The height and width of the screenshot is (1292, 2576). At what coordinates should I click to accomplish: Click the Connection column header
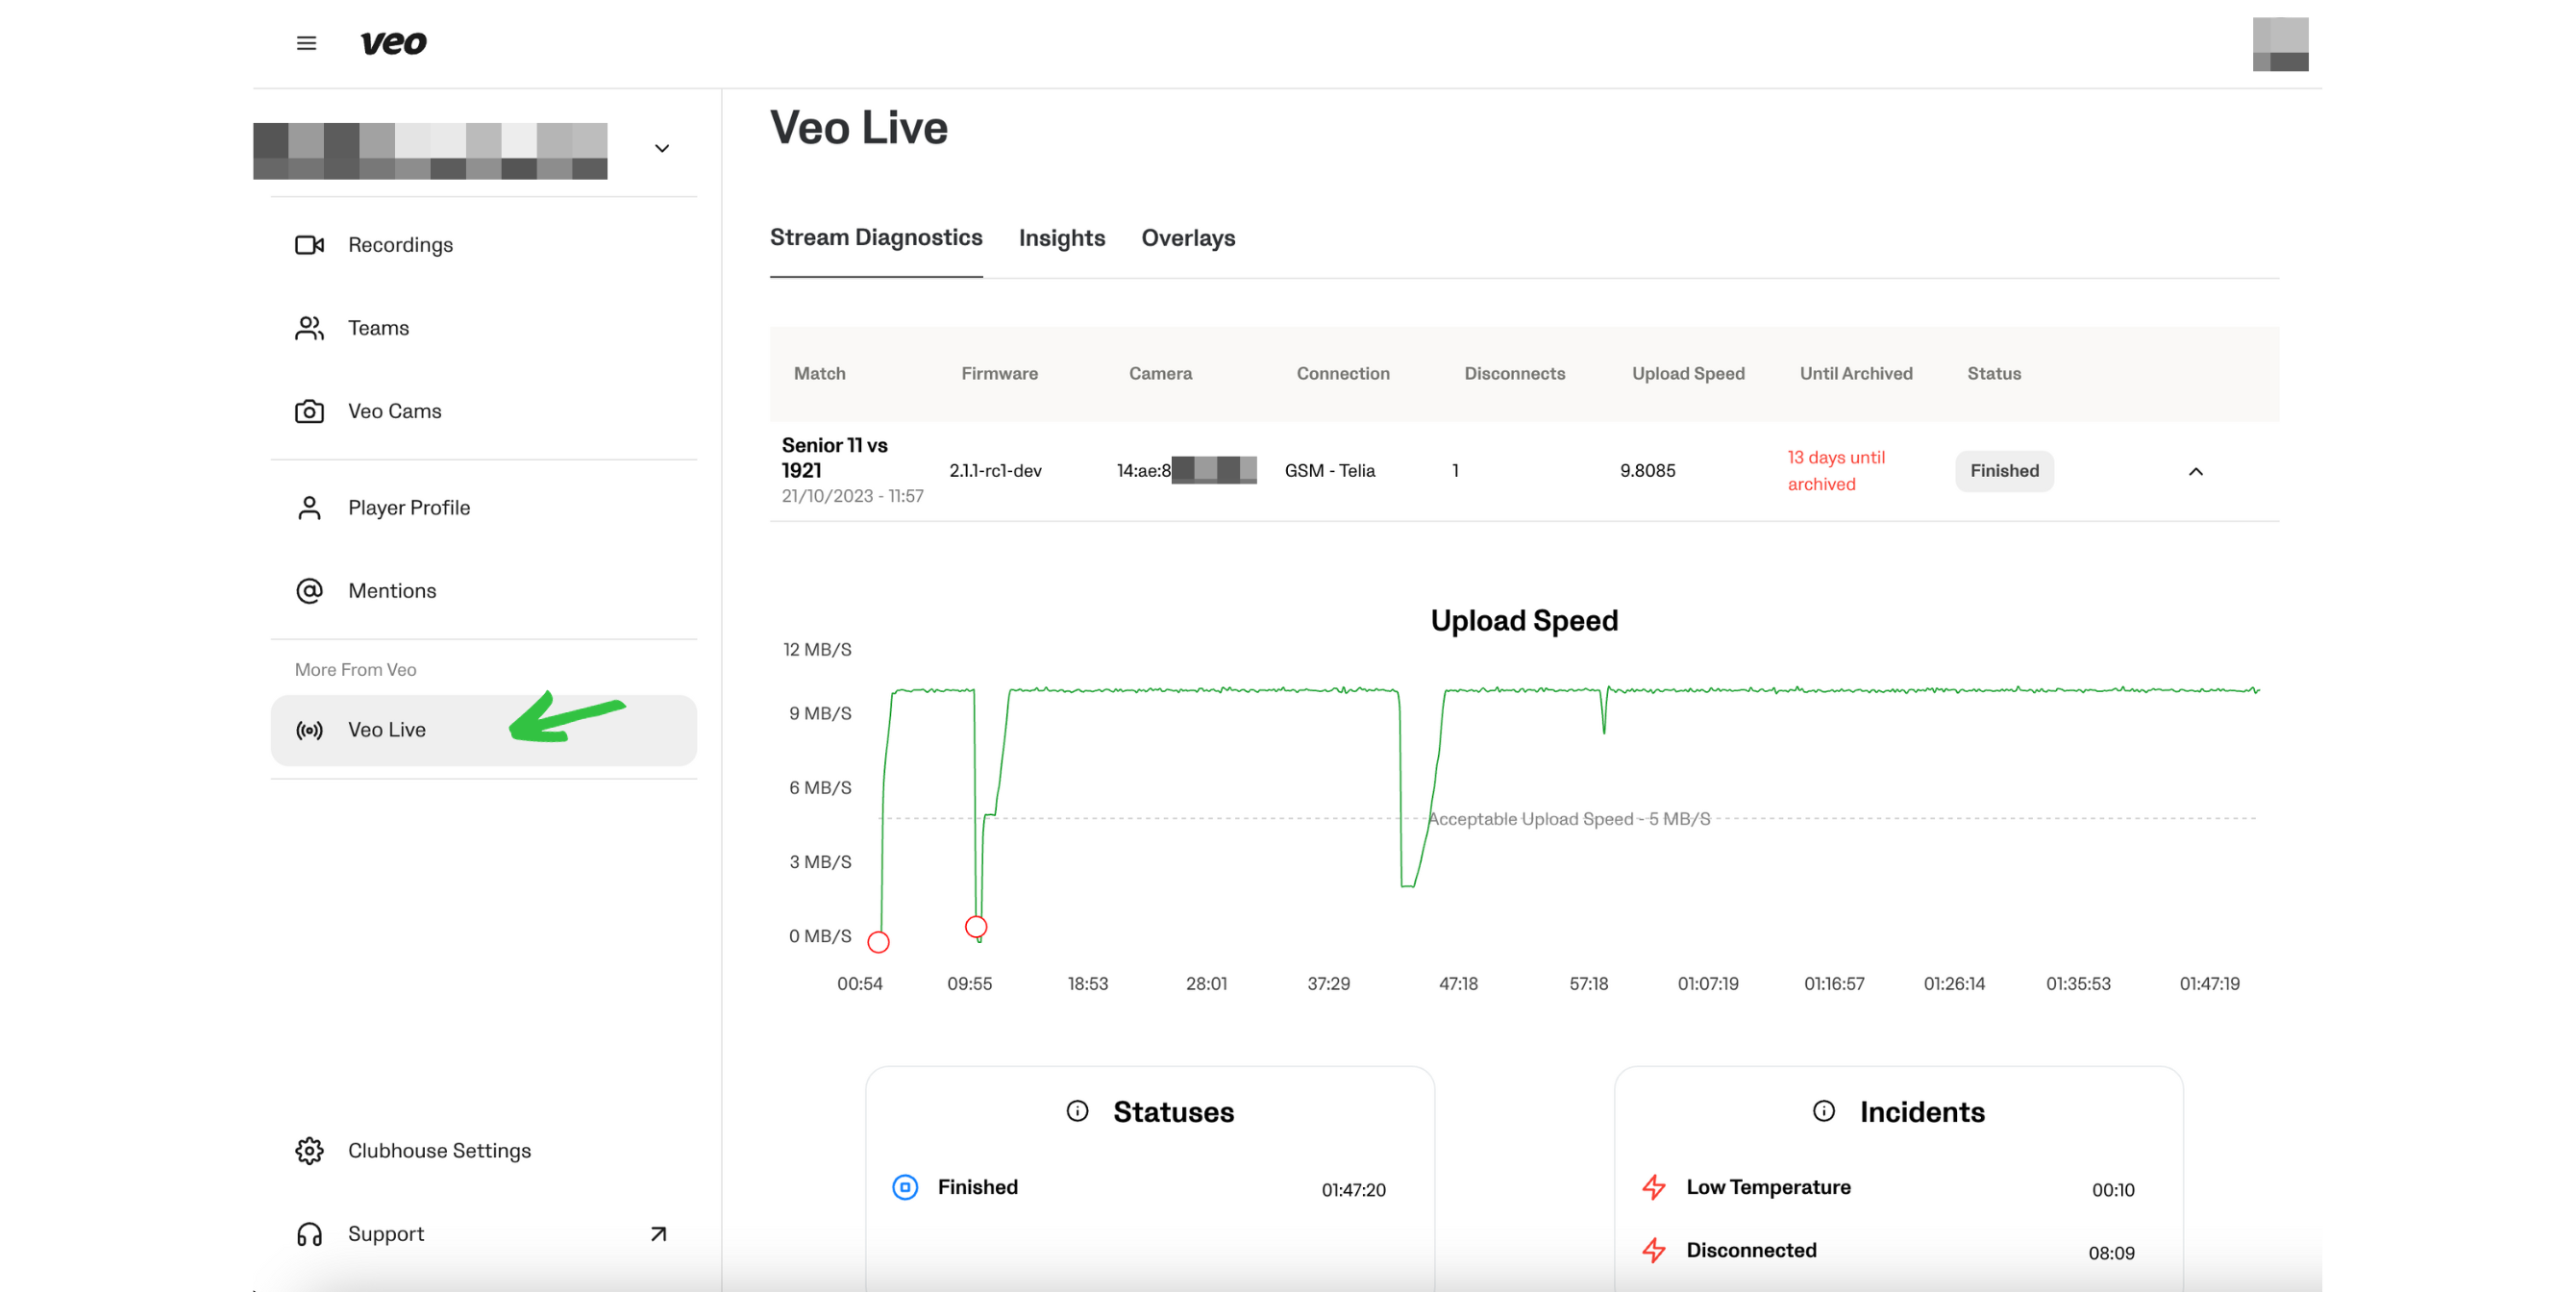[x=1343, y=373]
